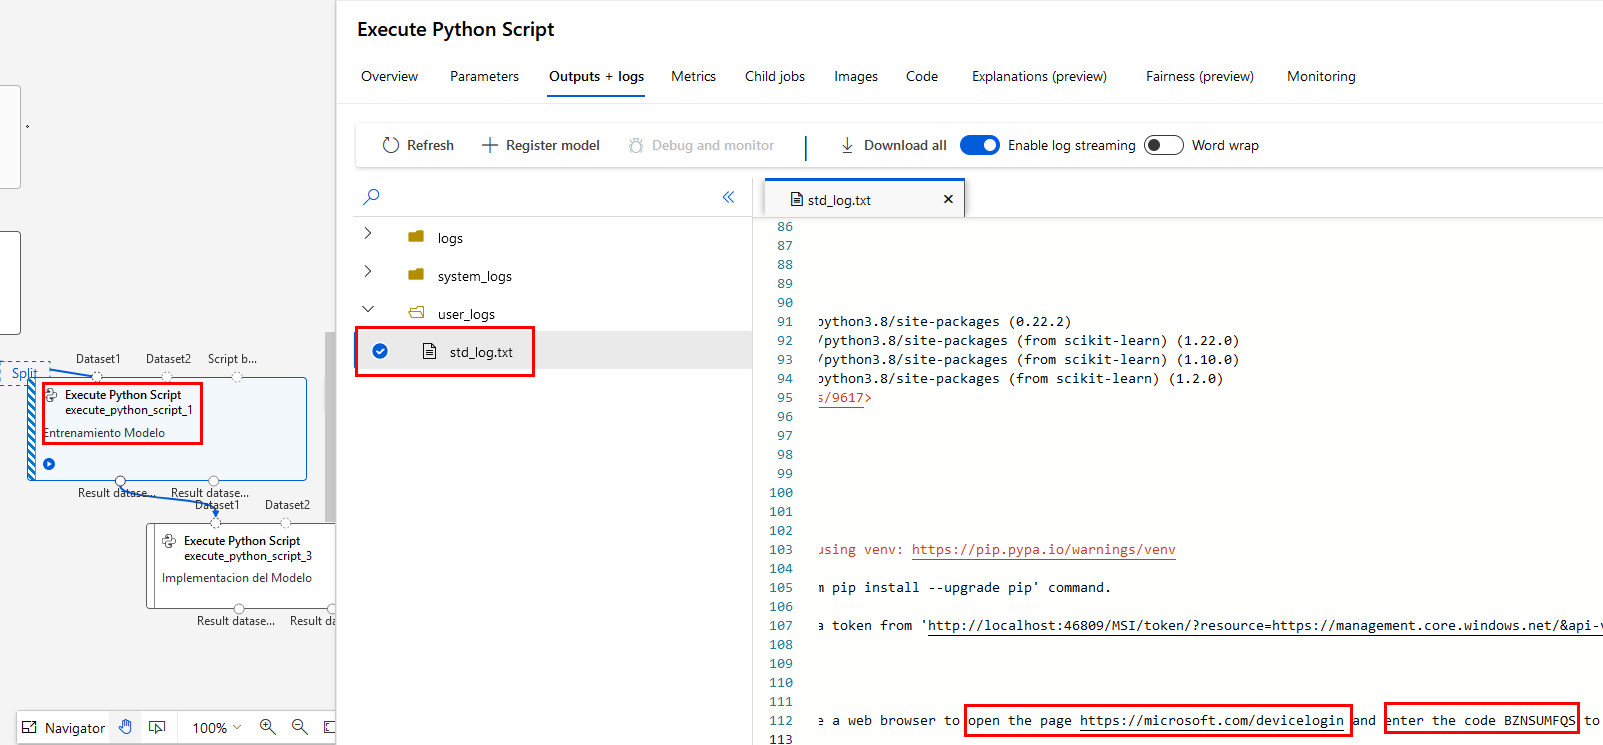
Task: Open the microsoft.com/devicelogin link
Action: 1211,720
